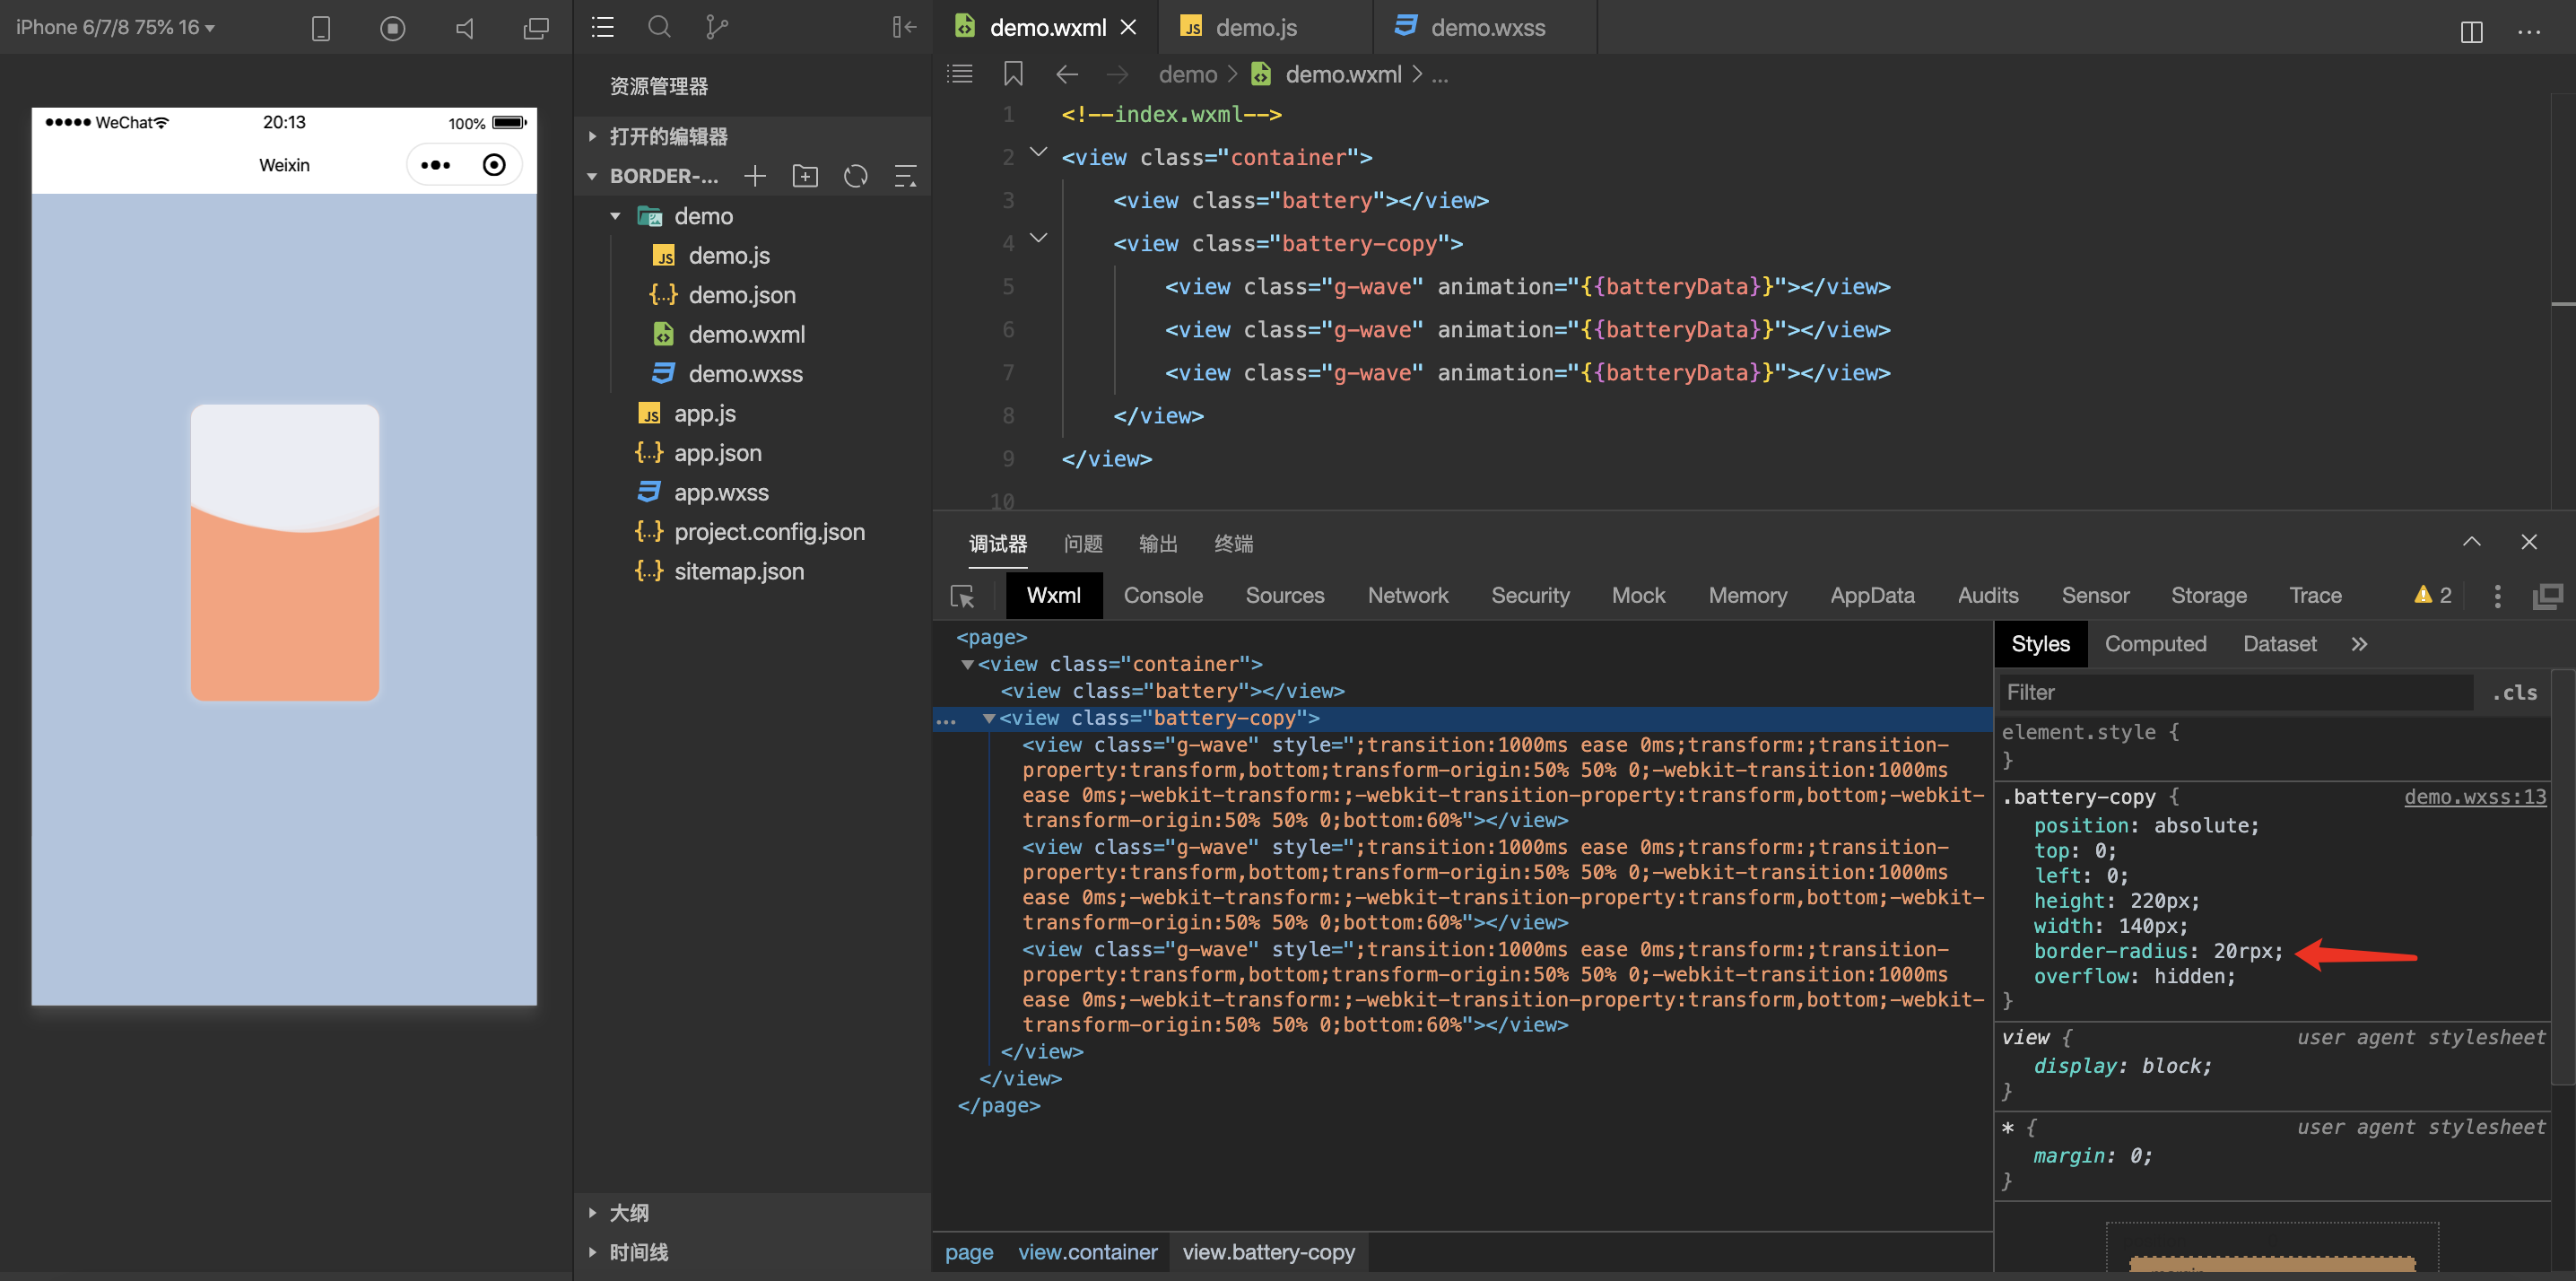Open the search icon in sidebar
Image resolution: width=2576 pixels, height=1281 pixels.
click(x=659, y=27)
